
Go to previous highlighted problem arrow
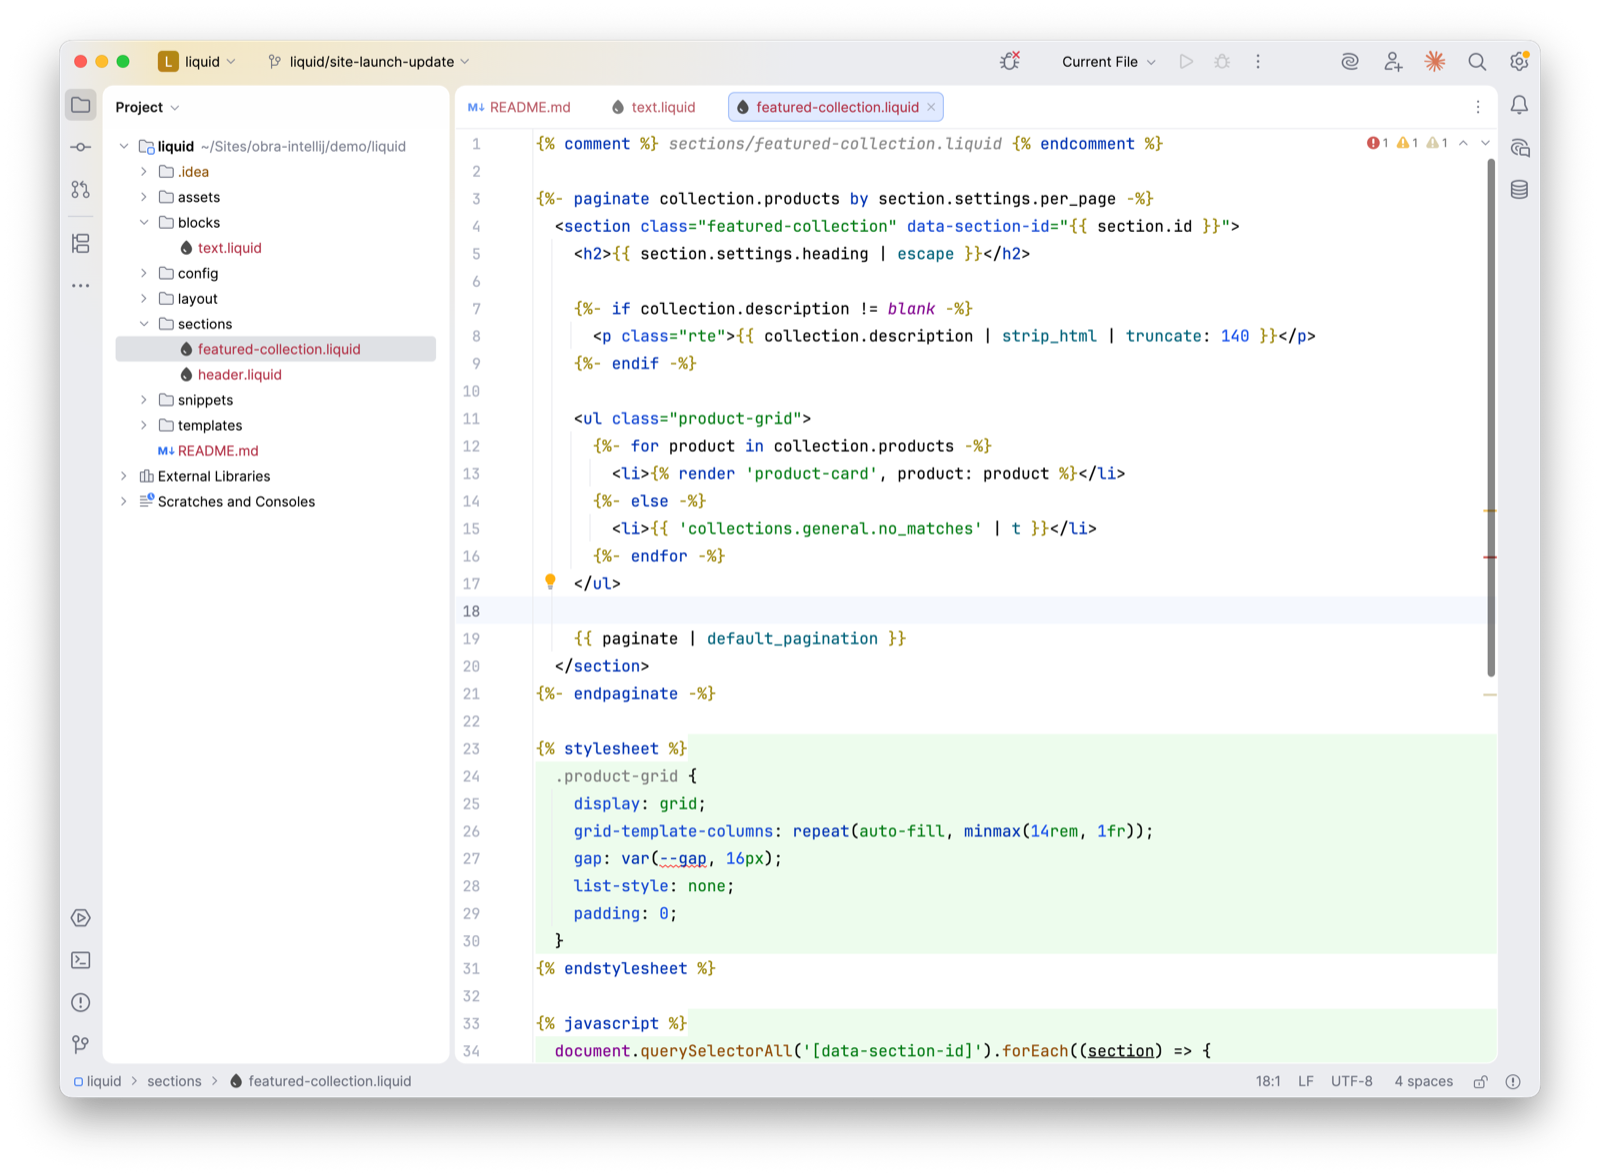click(x=1463, y=143)
